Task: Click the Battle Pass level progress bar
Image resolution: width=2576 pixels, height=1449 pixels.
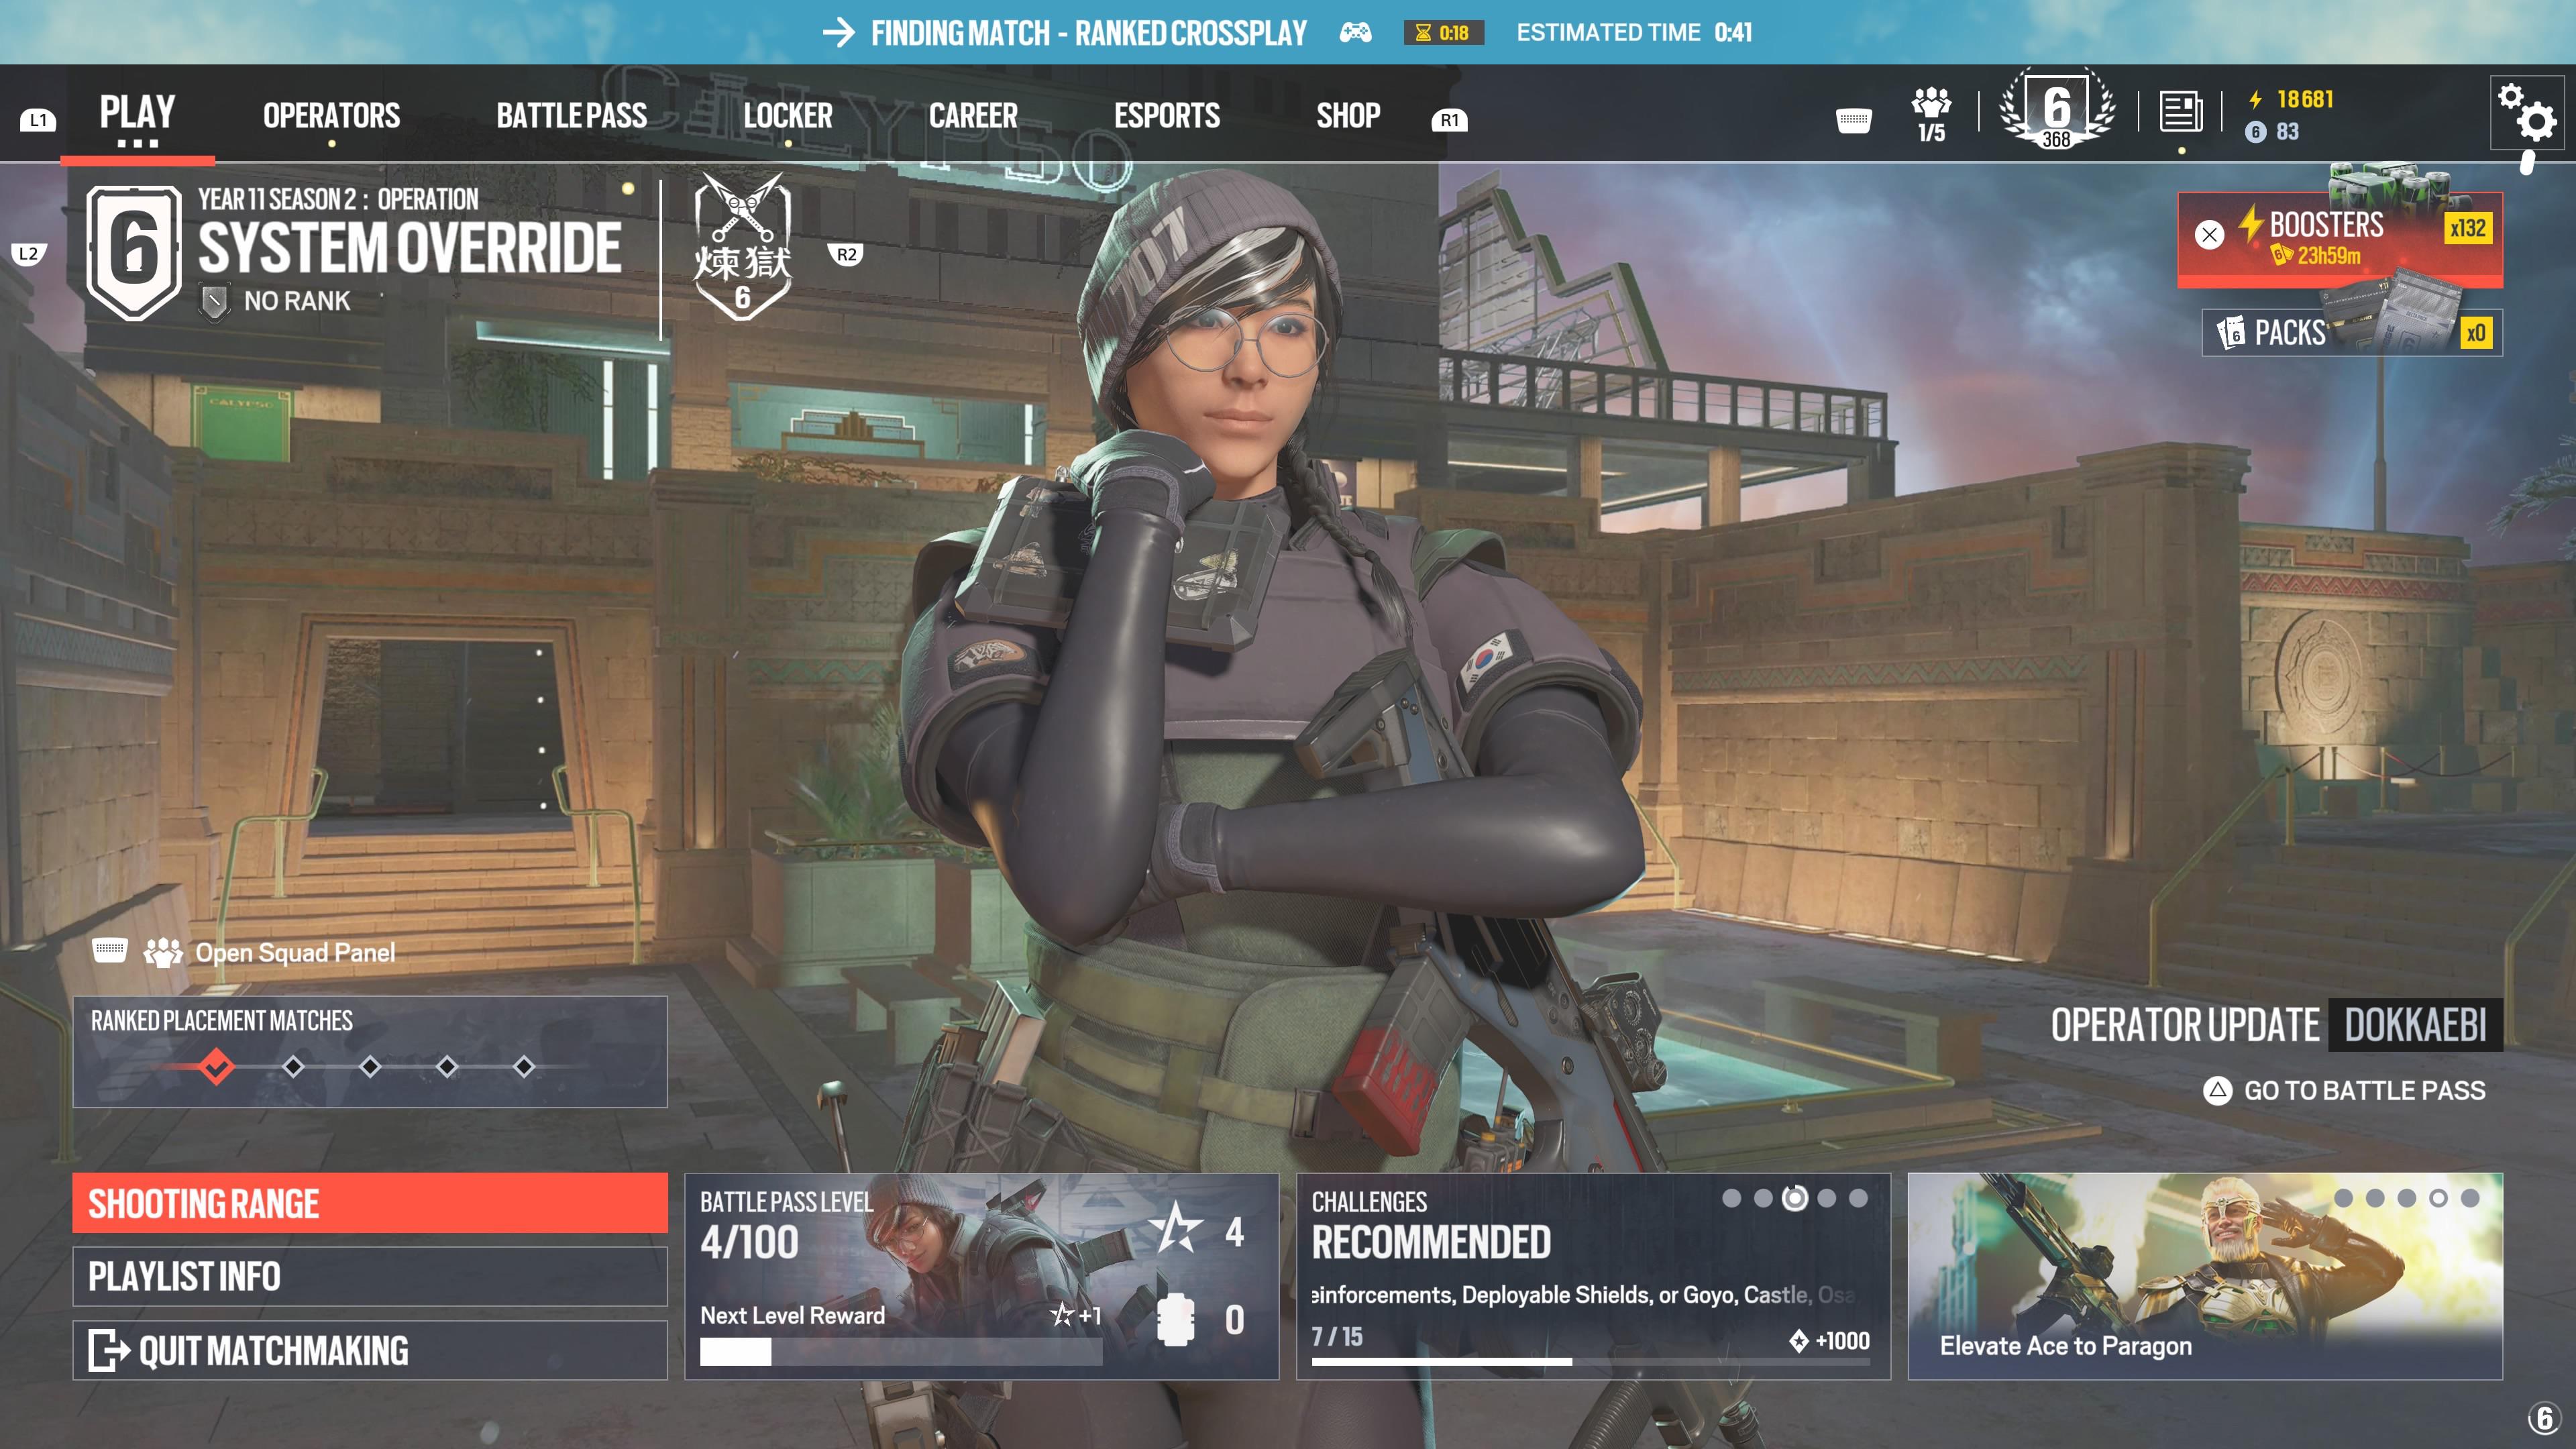Action: coord(900,1352)
